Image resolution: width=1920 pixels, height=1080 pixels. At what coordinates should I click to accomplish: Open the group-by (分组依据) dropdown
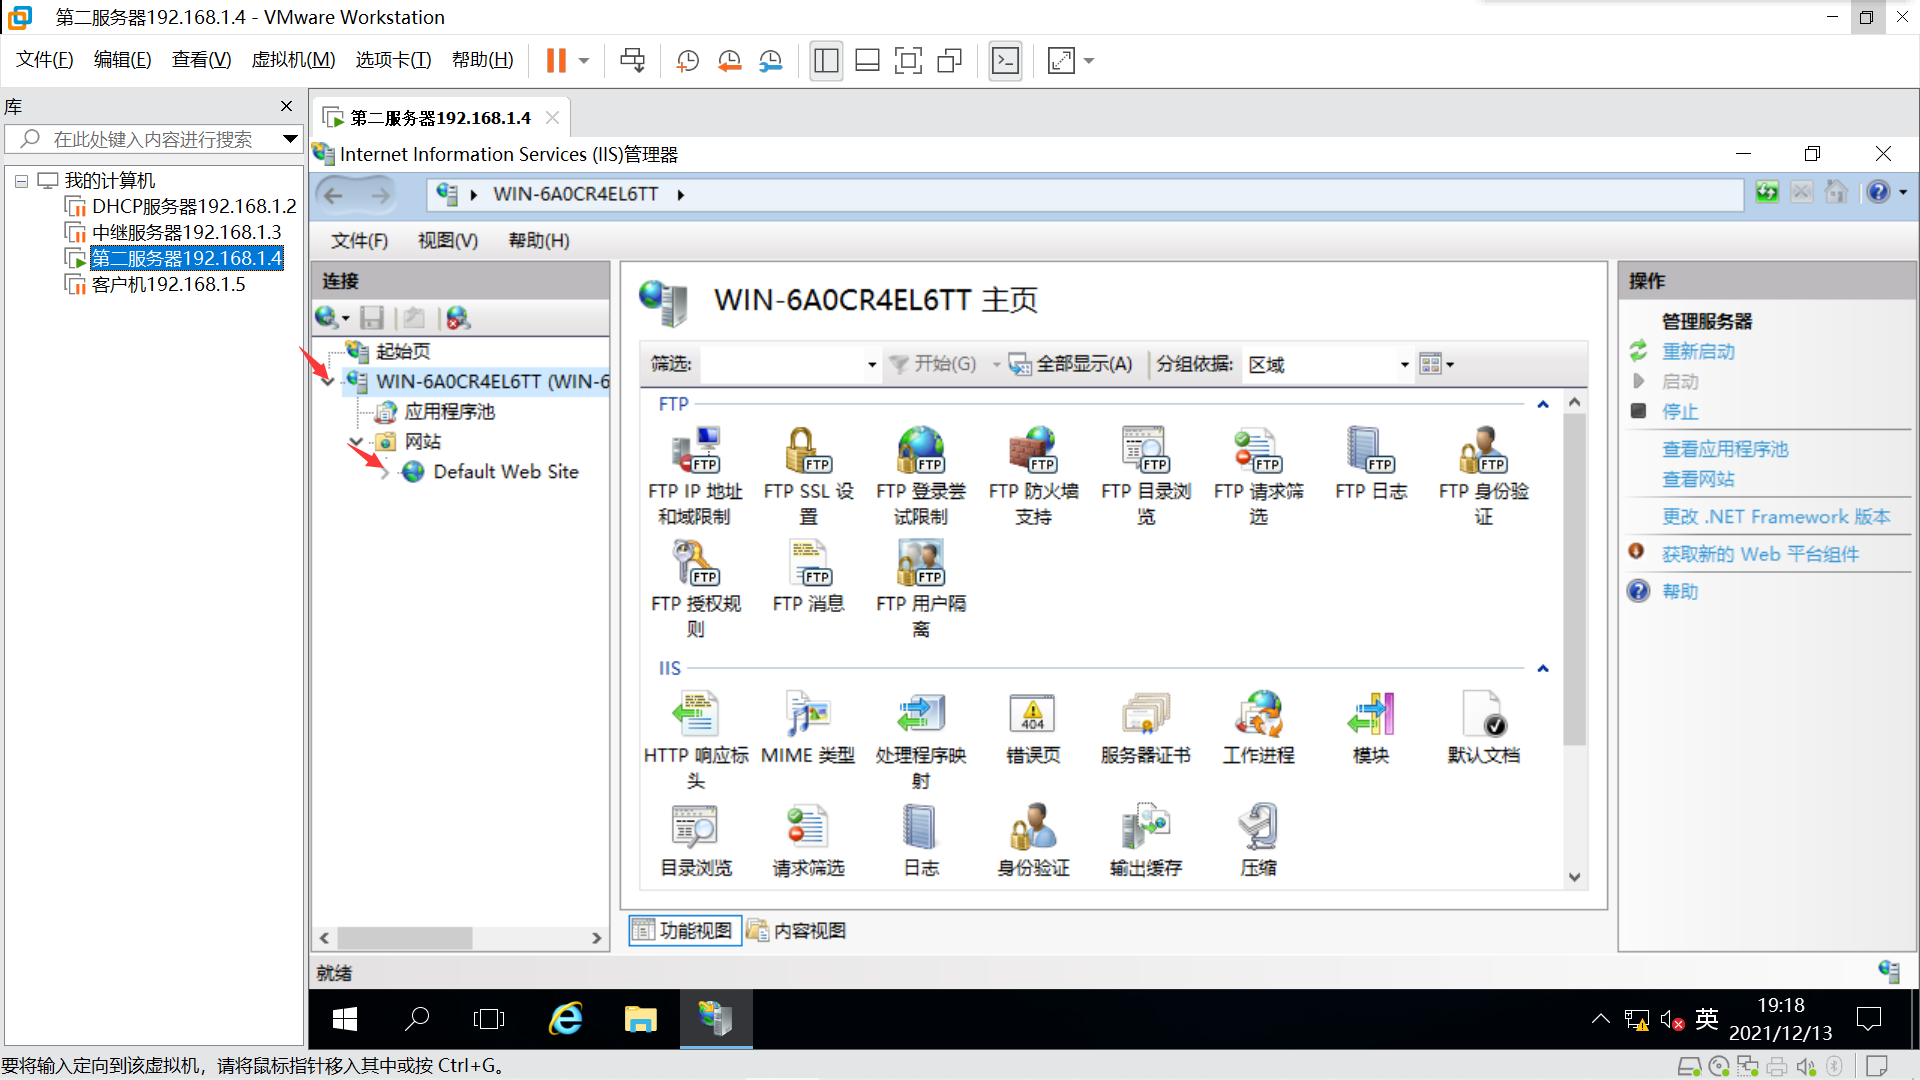(x=1404, y=365)
